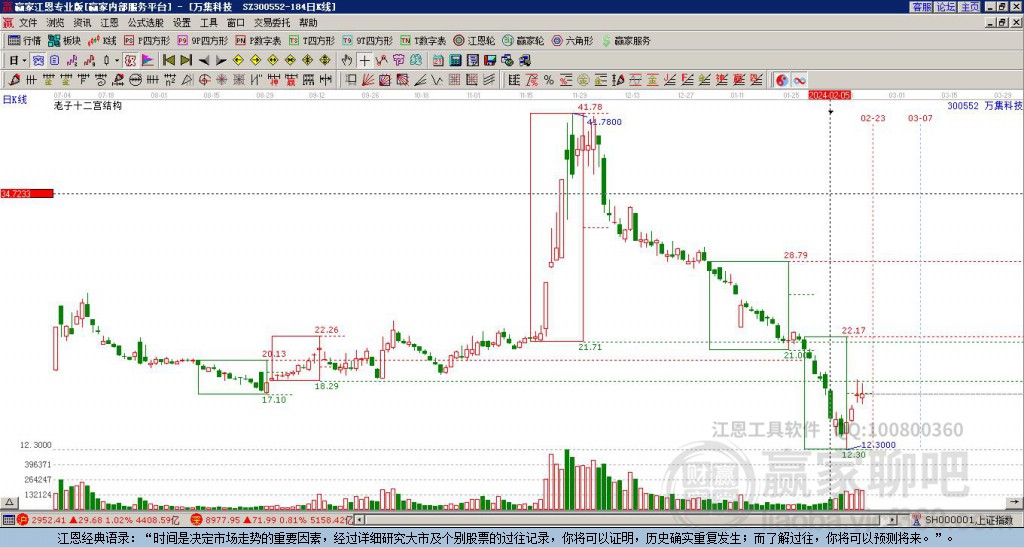Click the save floppy disk icon
Viewport: 1024px width, 548px height.
pos(490,61)
